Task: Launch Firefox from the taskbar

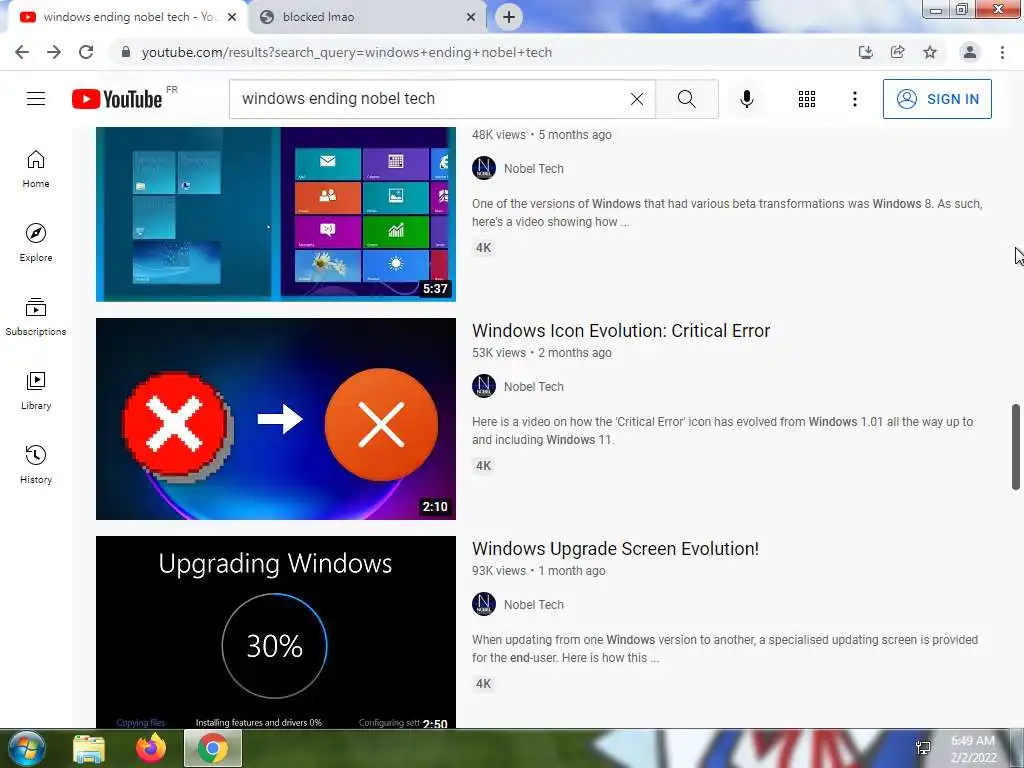Action: click(151, 748)
